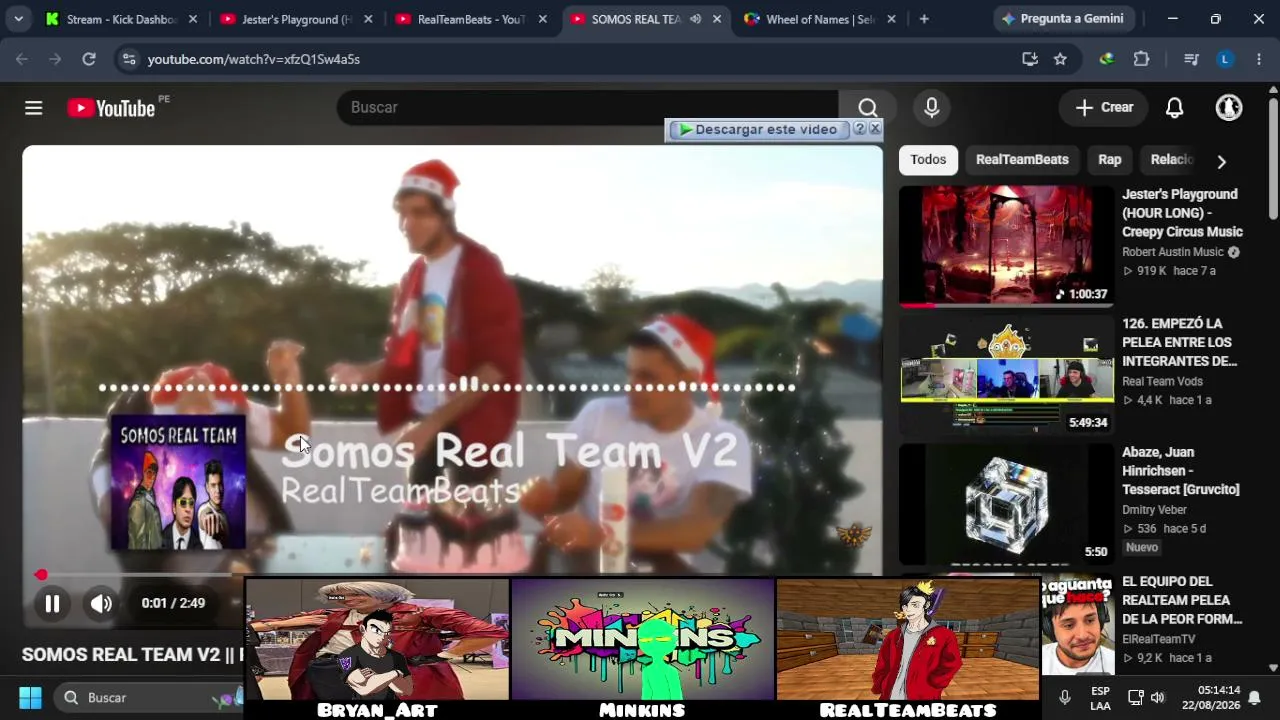Image resolution: width=1280 pixels, height=720 pixels.
Task: Open the Chrome profile L avatar
Action: pyautogui.click(x=1225, y=59)
